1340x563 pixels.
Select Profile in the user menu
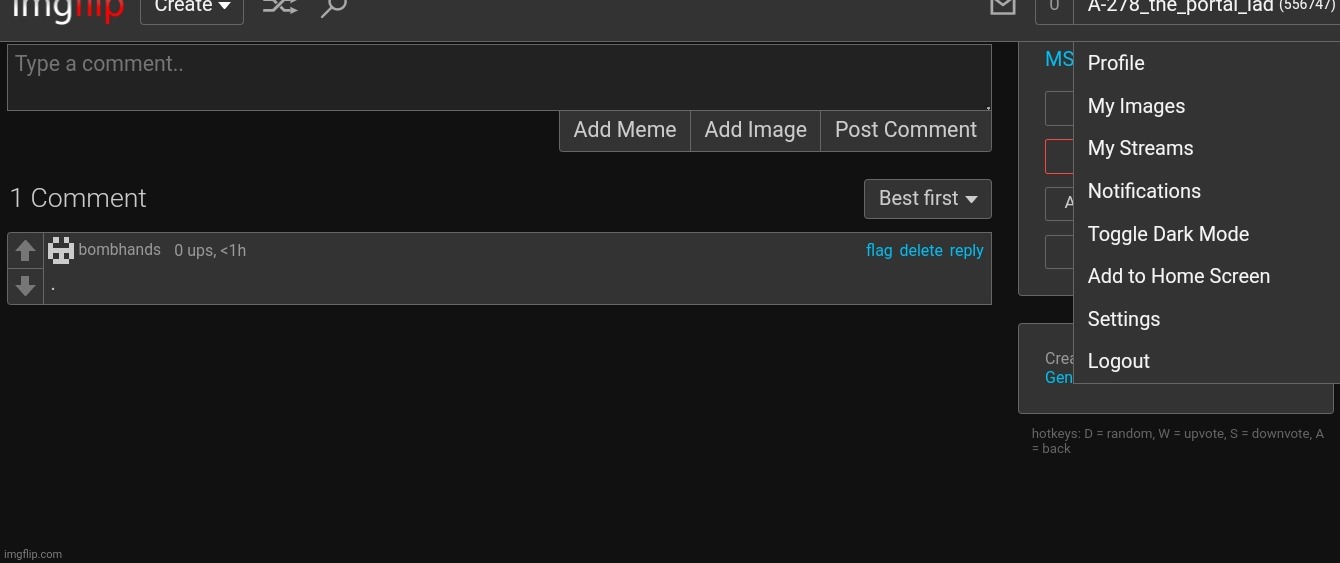coord(1116,63)
